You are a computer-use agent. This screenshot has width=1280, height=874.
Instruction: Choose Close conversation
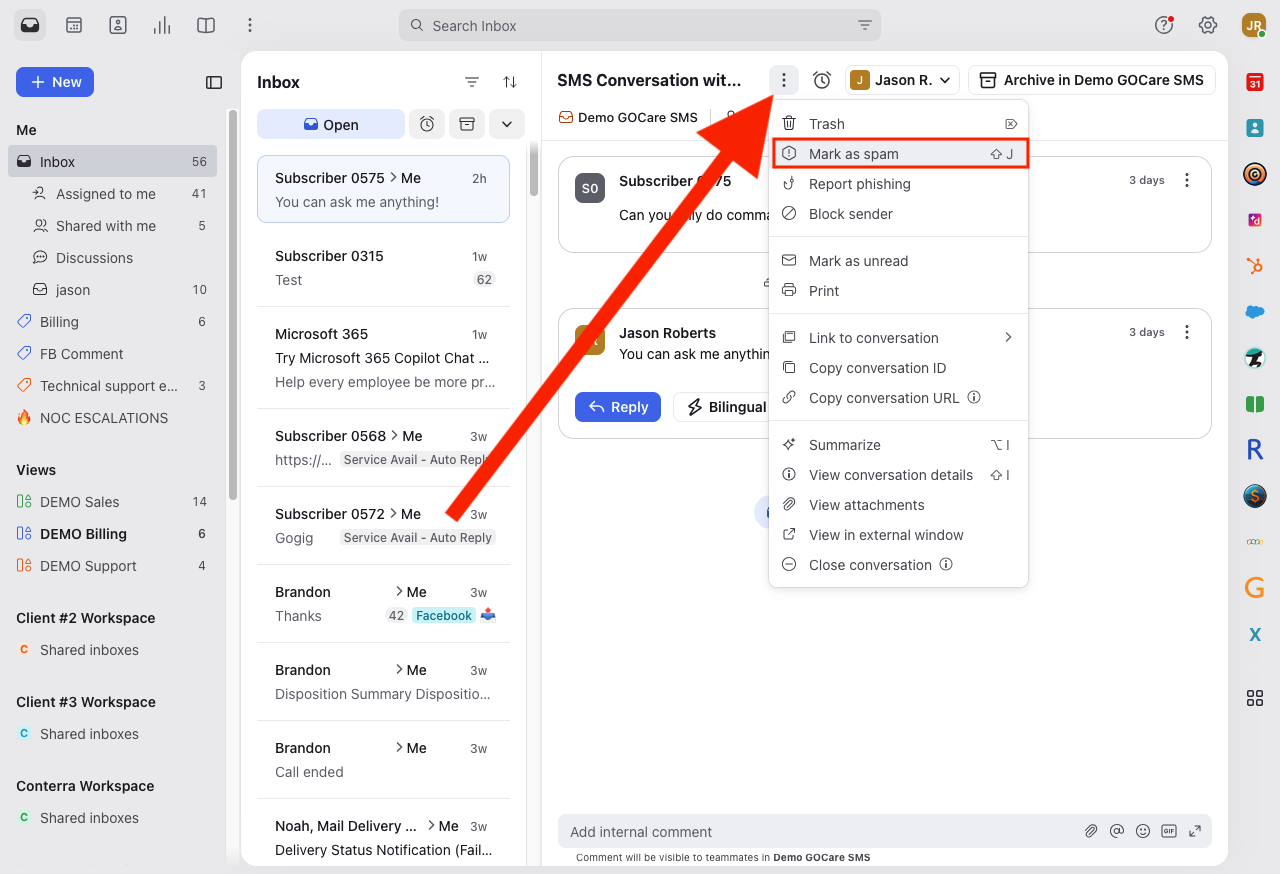(x=898, y=565)
